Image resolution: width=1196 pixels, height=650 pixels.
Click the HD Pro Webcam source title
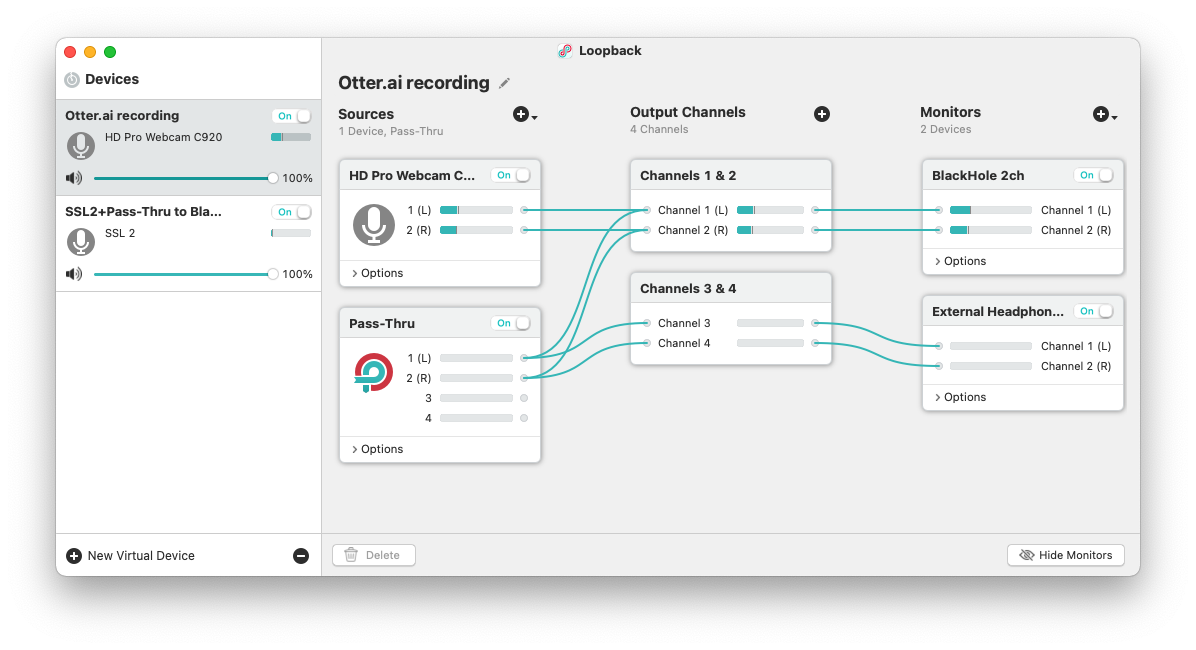tap(412, 175)
